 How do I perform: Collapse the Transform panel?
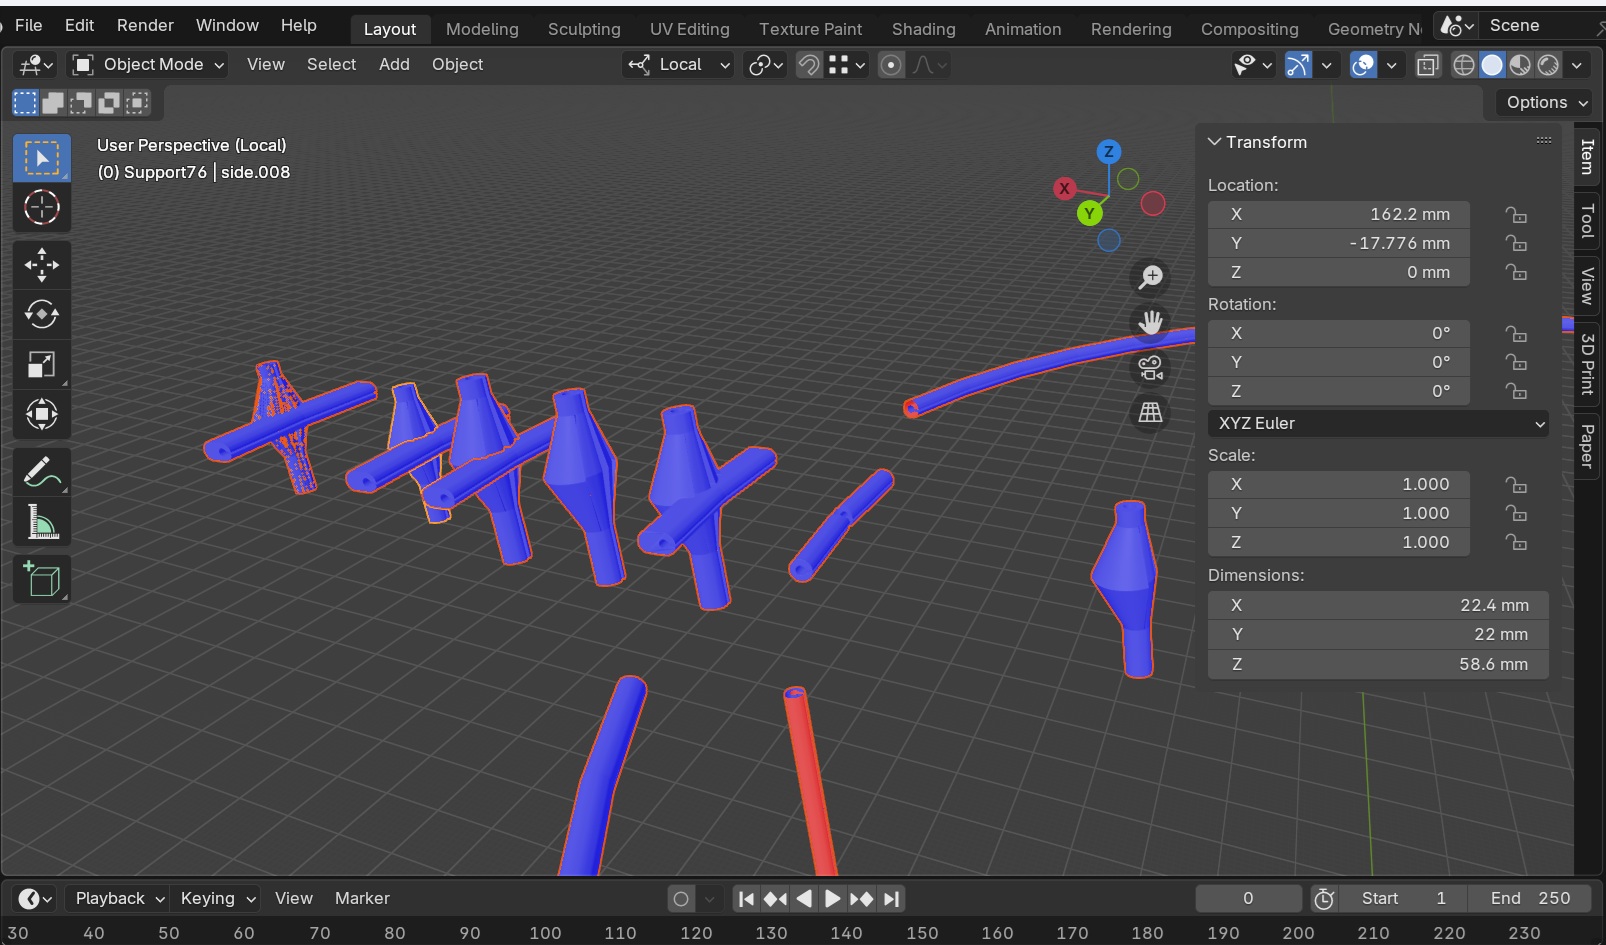(x=1215, y=142)
